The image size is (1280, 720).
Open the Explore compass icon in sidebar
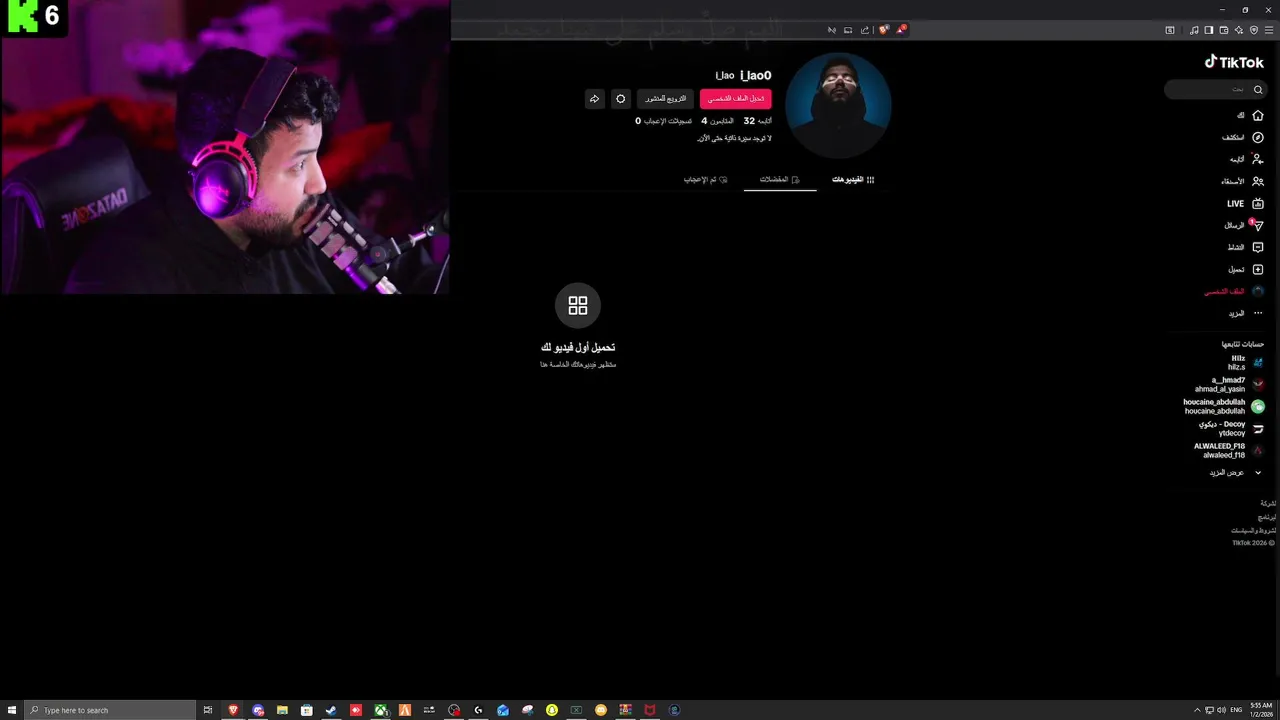[x=1258, y=137]
